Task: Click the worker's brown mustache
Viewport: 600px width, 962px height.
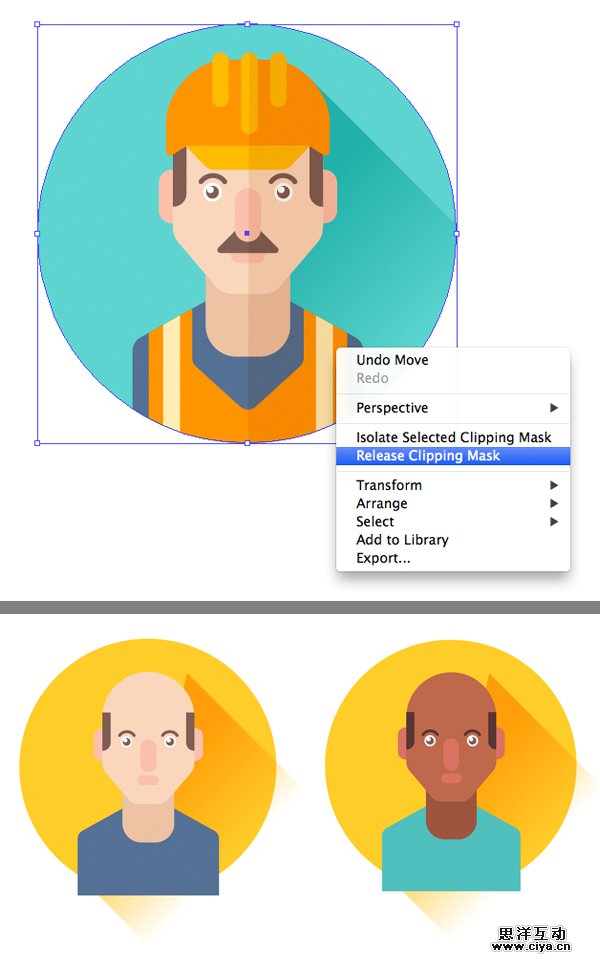Action: click(x=248, y=243)
